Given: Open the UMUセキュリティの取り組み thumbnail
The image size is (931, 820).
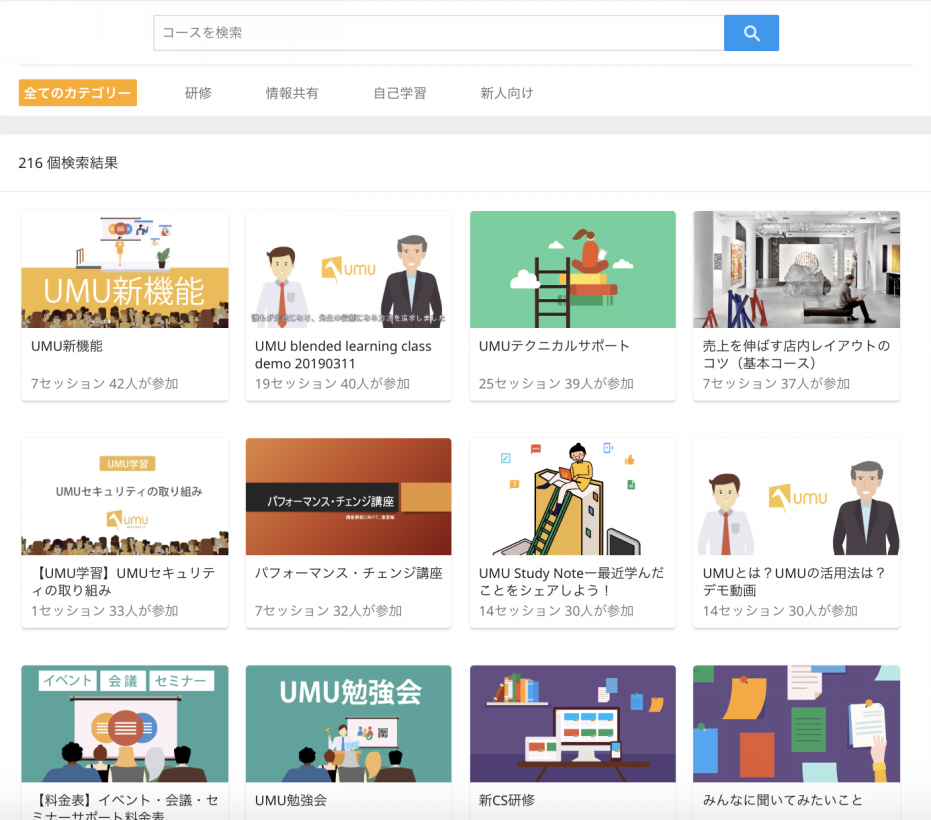Looking at the screenshot, I should pos(125,496).
